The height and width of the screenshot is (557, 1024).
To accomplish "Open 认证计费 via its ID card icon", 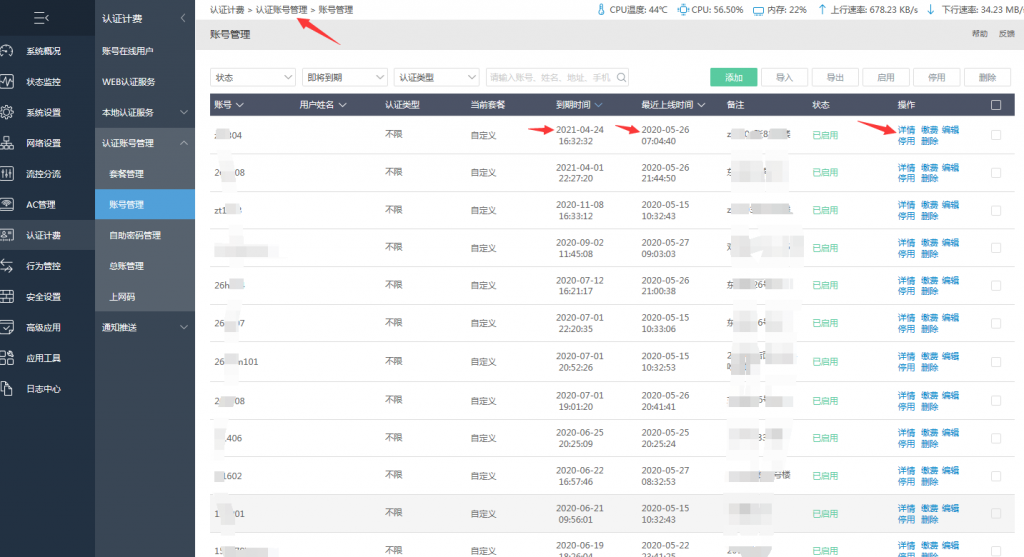I will pos(7,235).
